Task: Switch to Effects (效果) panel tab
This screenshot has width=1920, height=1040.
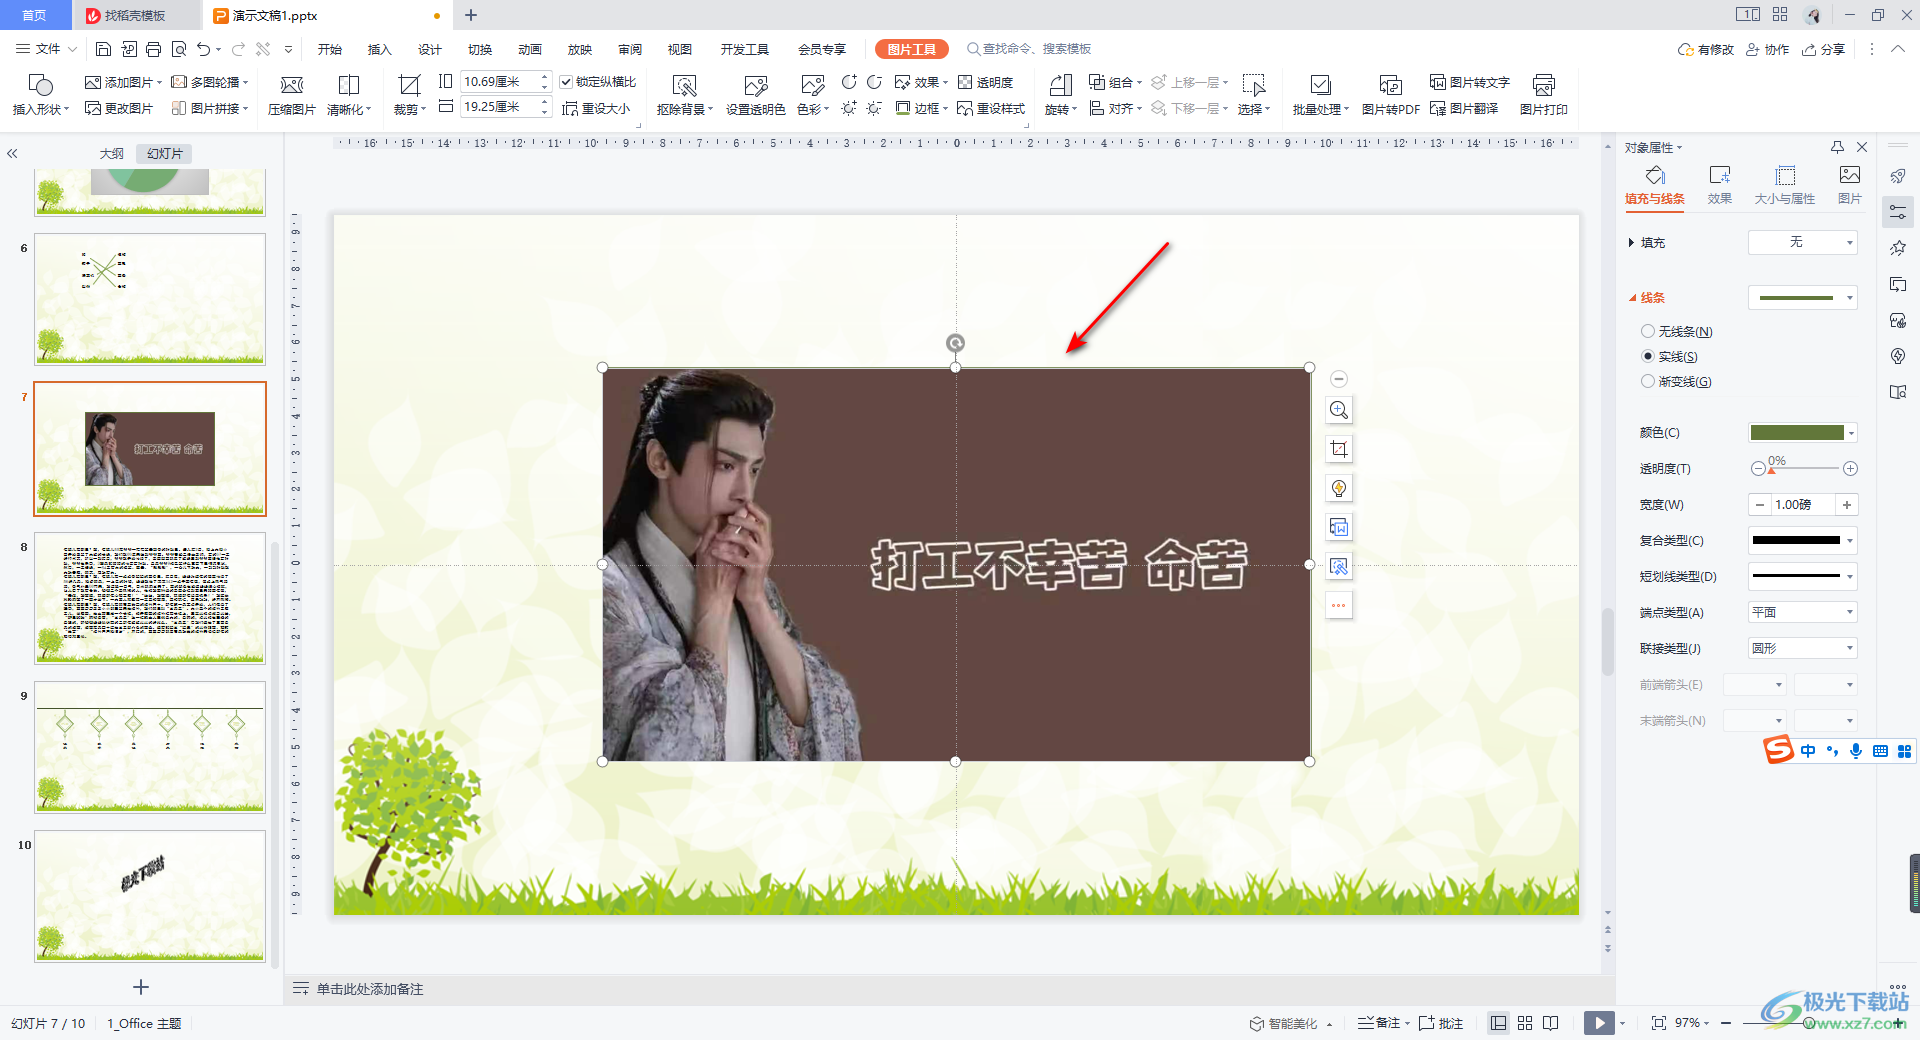Action: [1720, 185]
